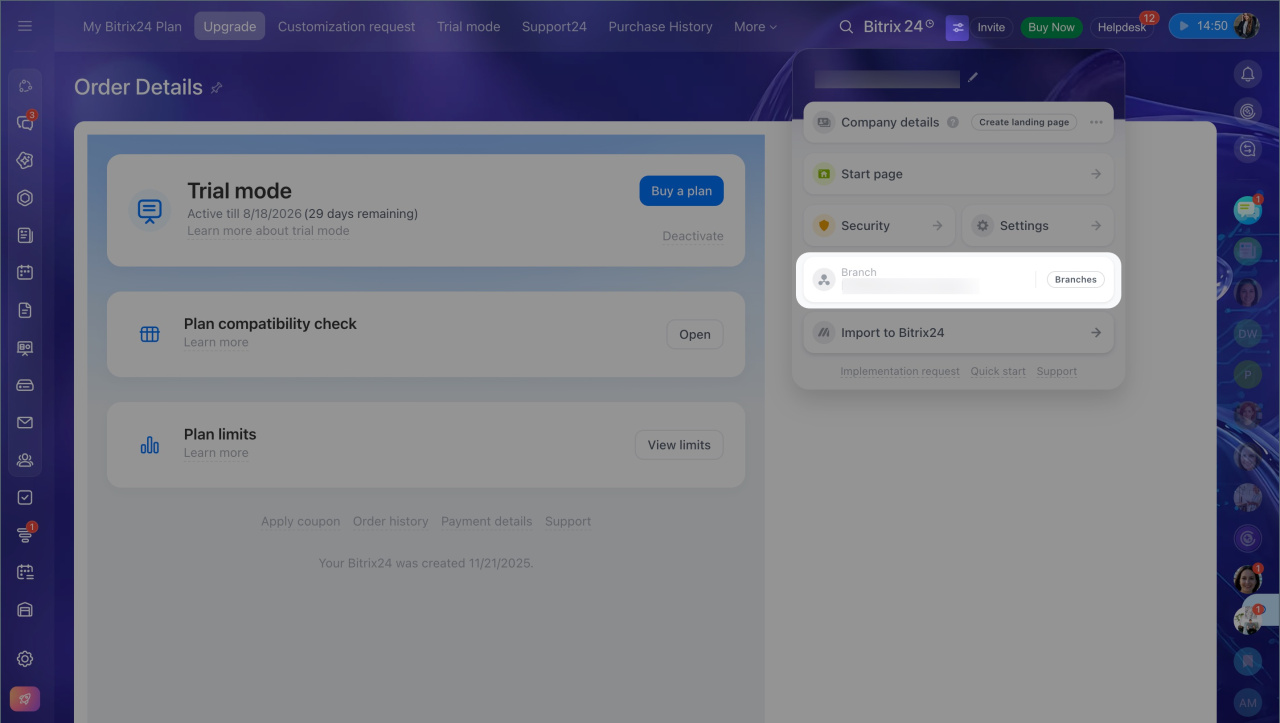Screen dimensions: 1280x723
Task: Open the Helpdesk button
Action: click(x=1120, y=27)
